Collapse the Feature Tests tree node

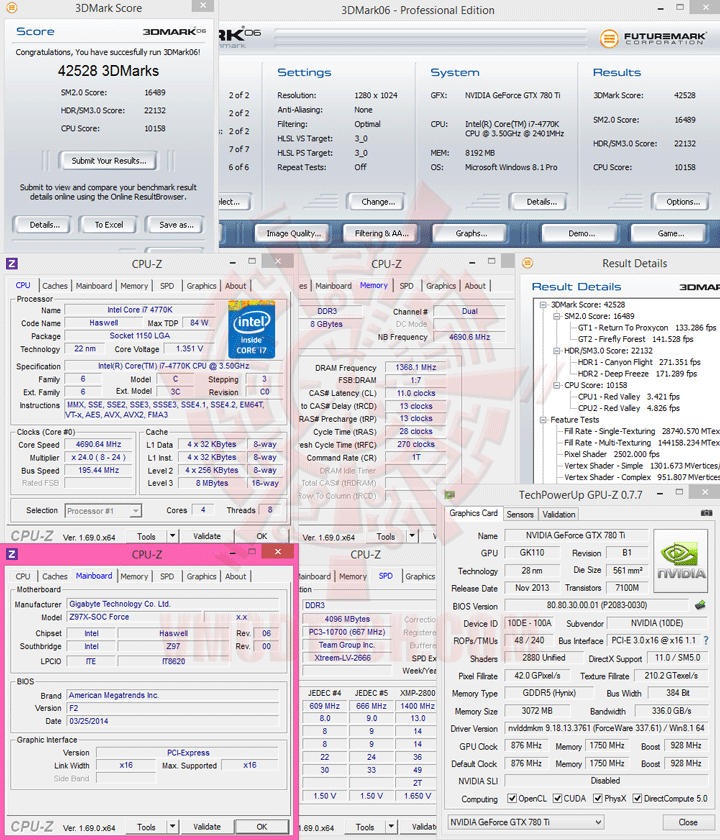click(x=543, y=420)
